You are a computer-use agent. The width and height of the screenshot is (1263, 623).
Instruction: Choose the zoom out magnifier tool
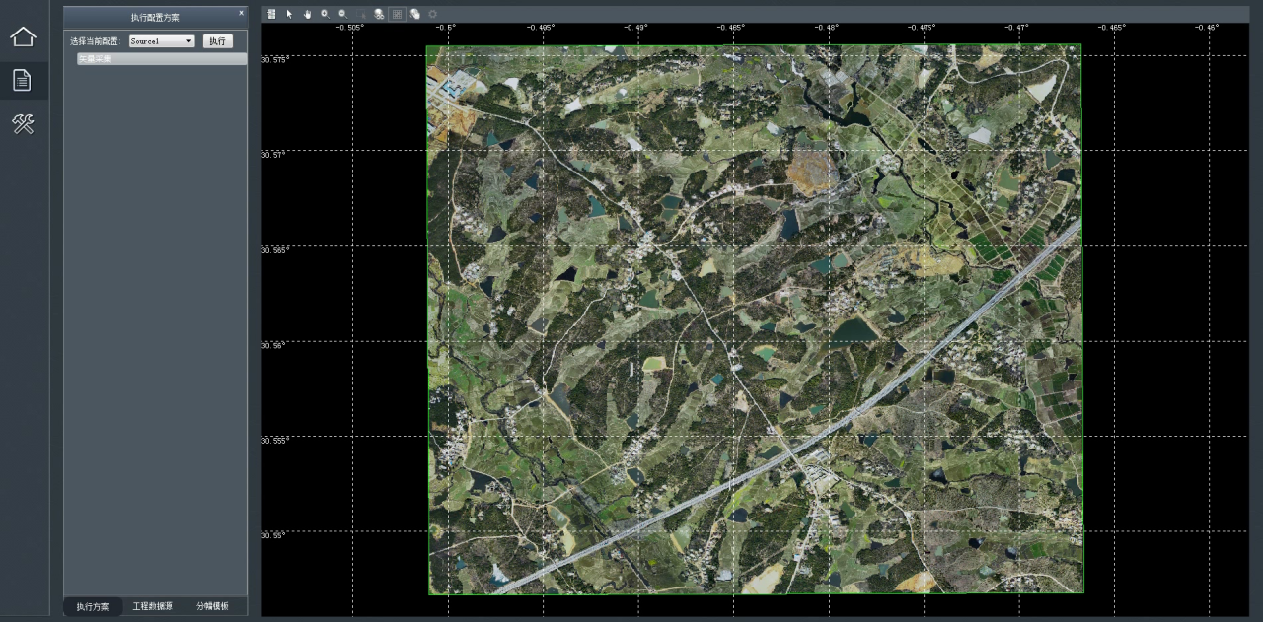(x=342, y=14)
